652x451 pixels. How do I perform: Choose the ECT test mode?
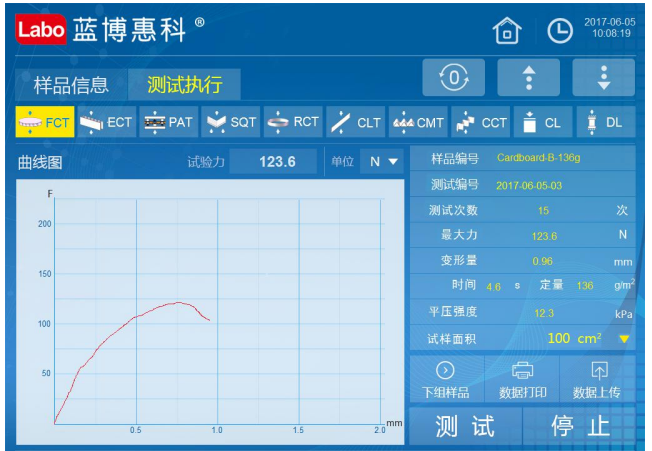107,122
